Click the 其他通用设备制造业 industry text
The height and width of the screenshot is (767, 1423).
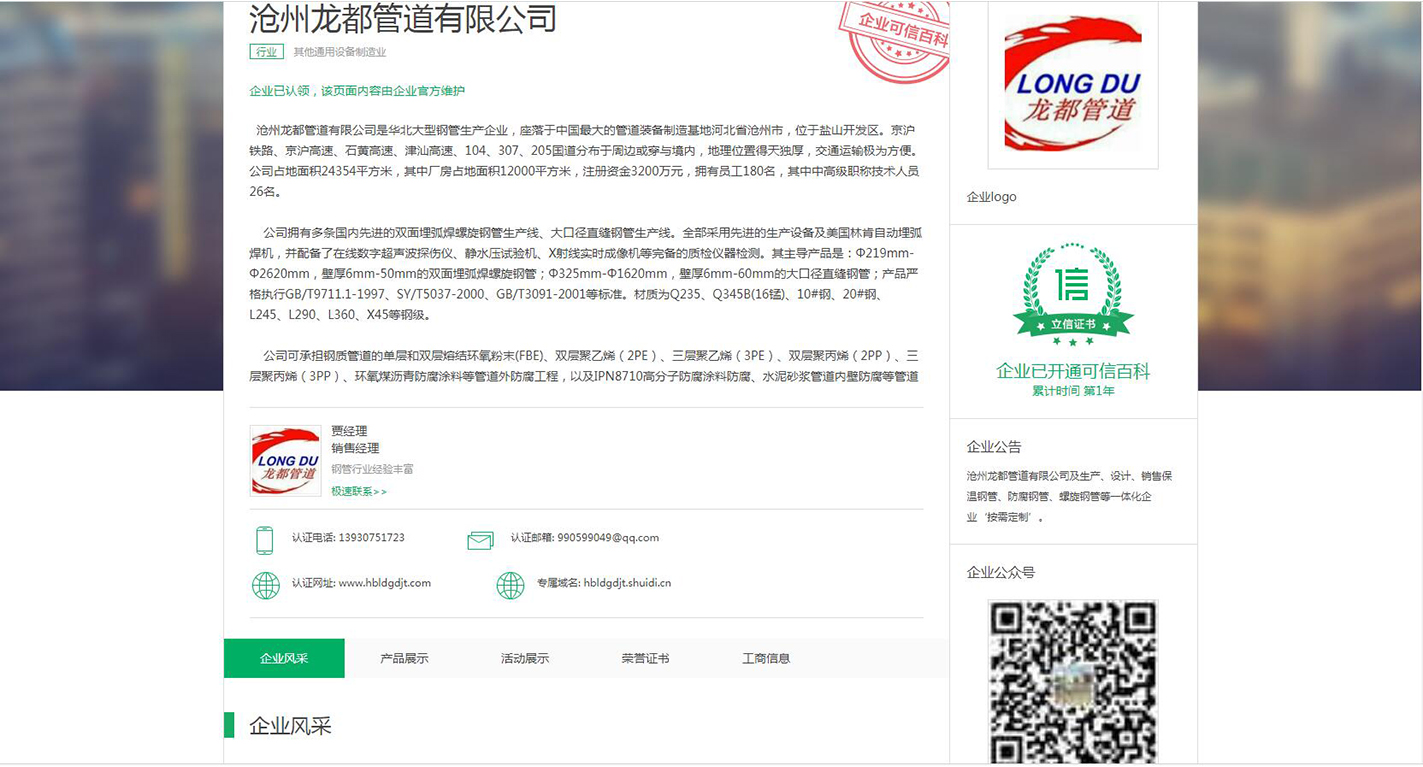pos(339,52)
